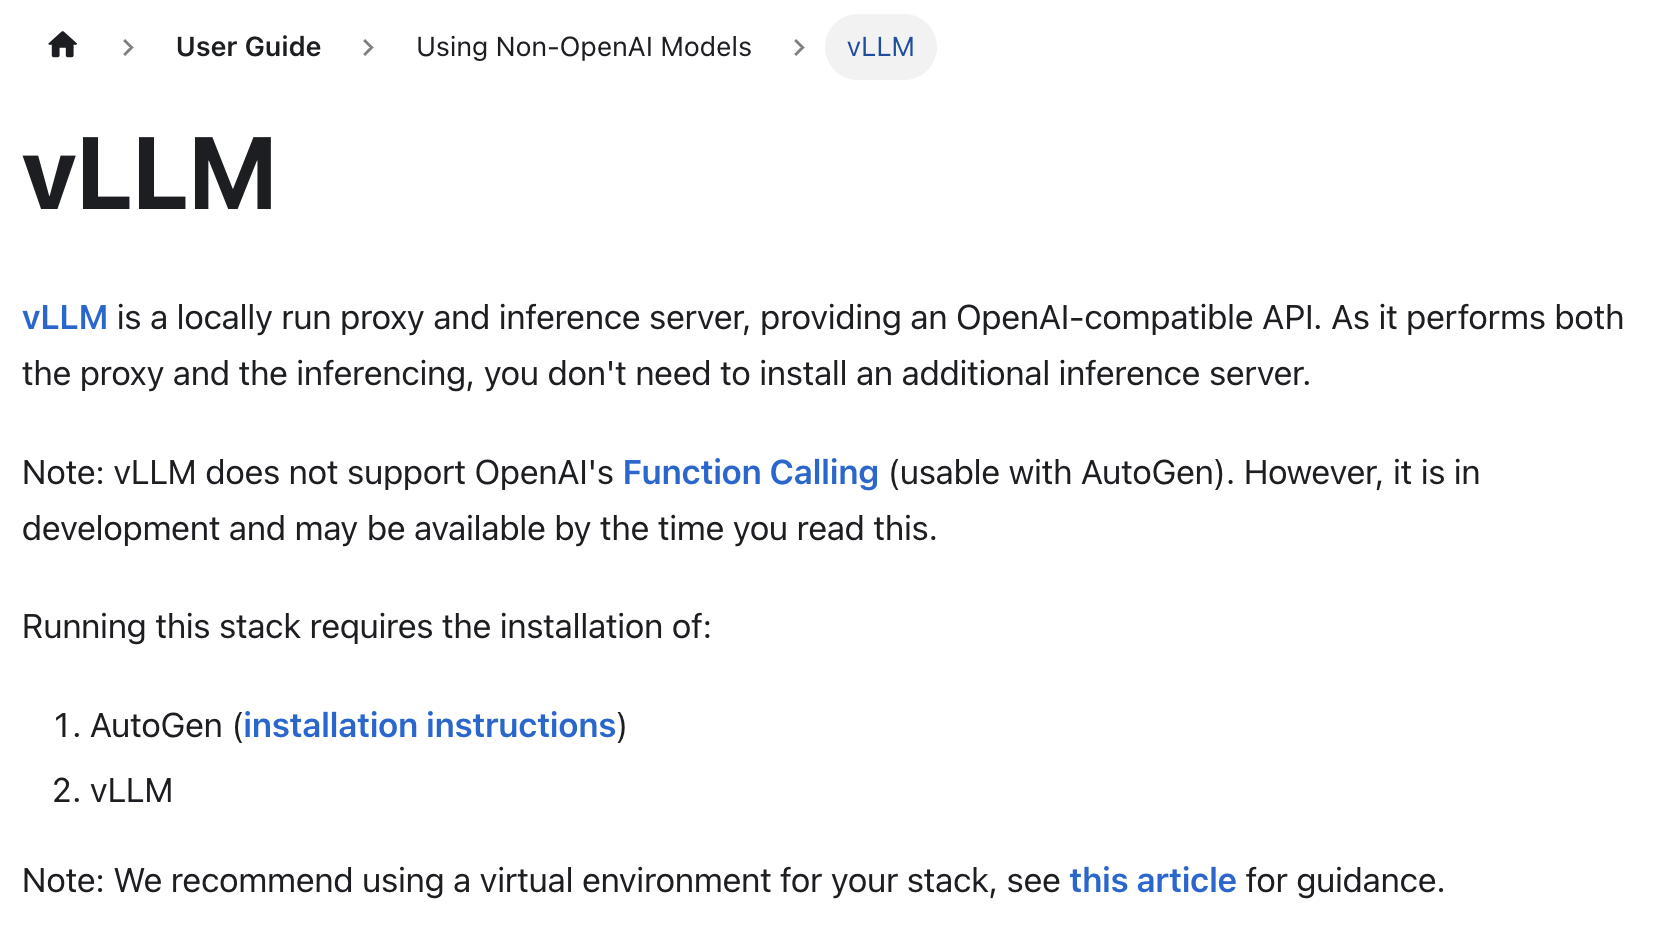
Task: Go to the home page icon
Action: coord(63,46)
